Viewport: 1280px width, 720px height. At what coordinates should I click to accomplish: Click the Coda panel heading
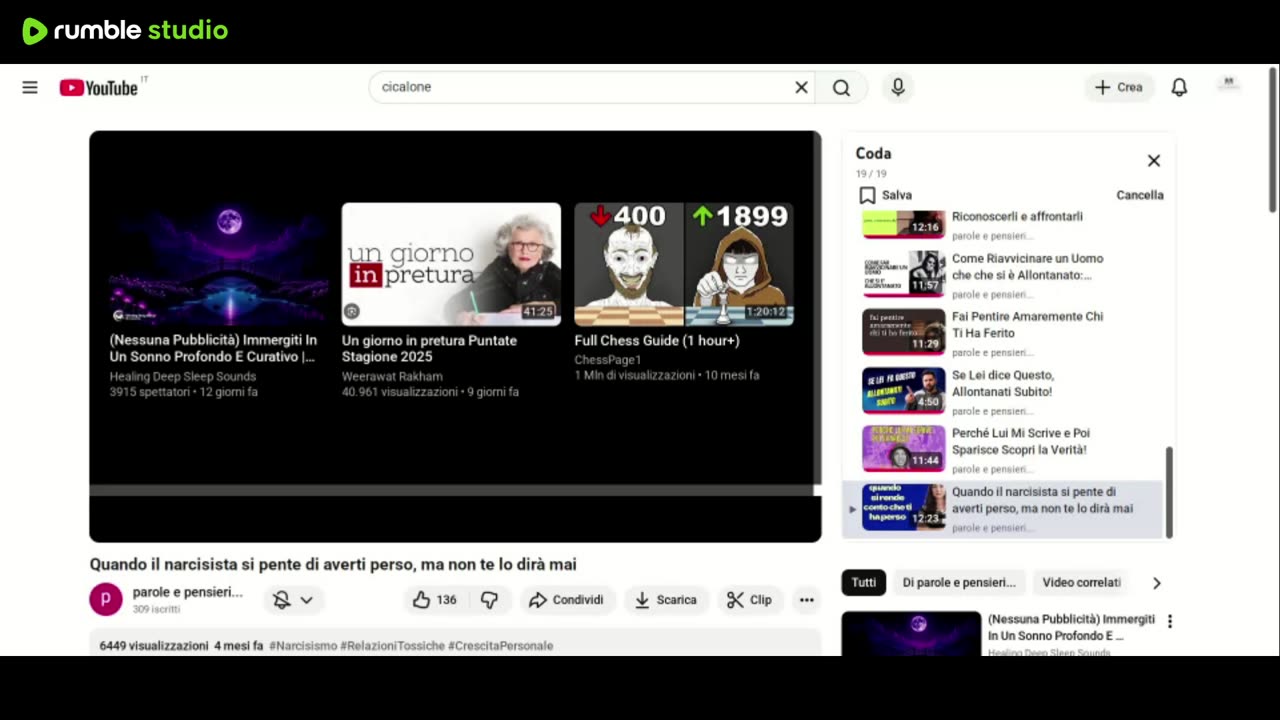coord(873,153)
